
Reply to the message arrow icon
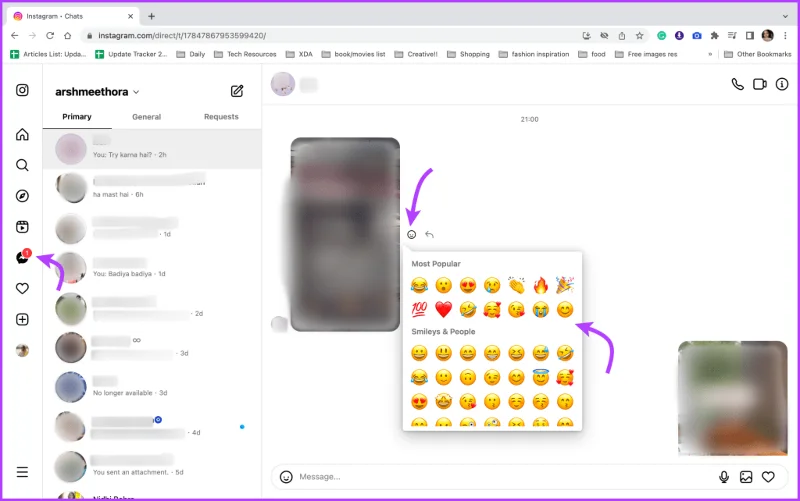tap(429, 234)
